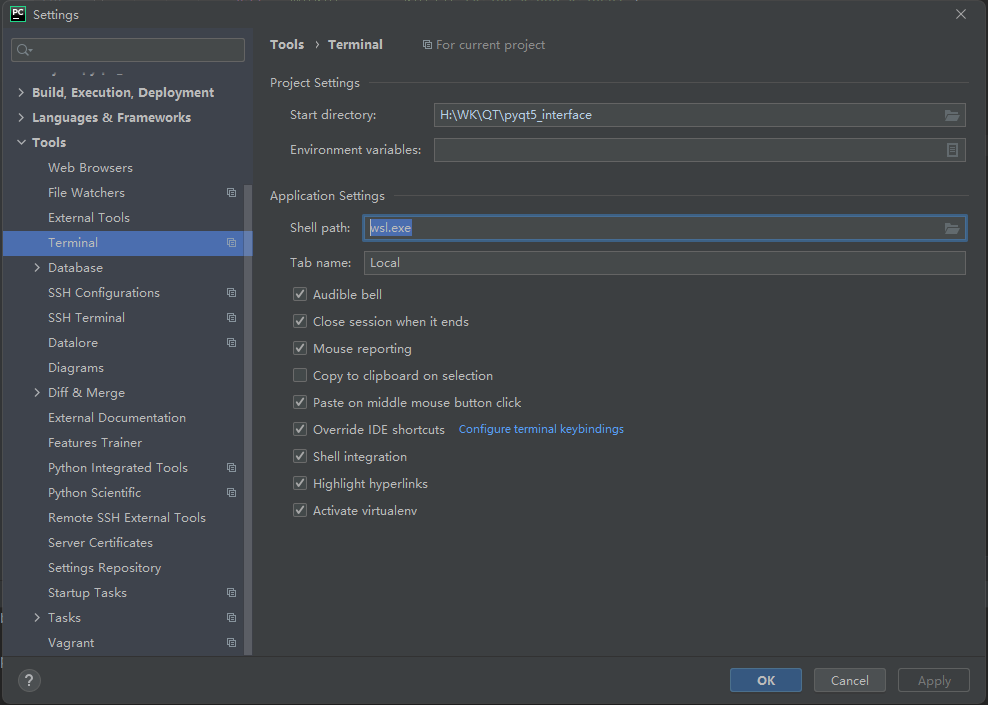Click the search magnifier icon in settings

24,50
